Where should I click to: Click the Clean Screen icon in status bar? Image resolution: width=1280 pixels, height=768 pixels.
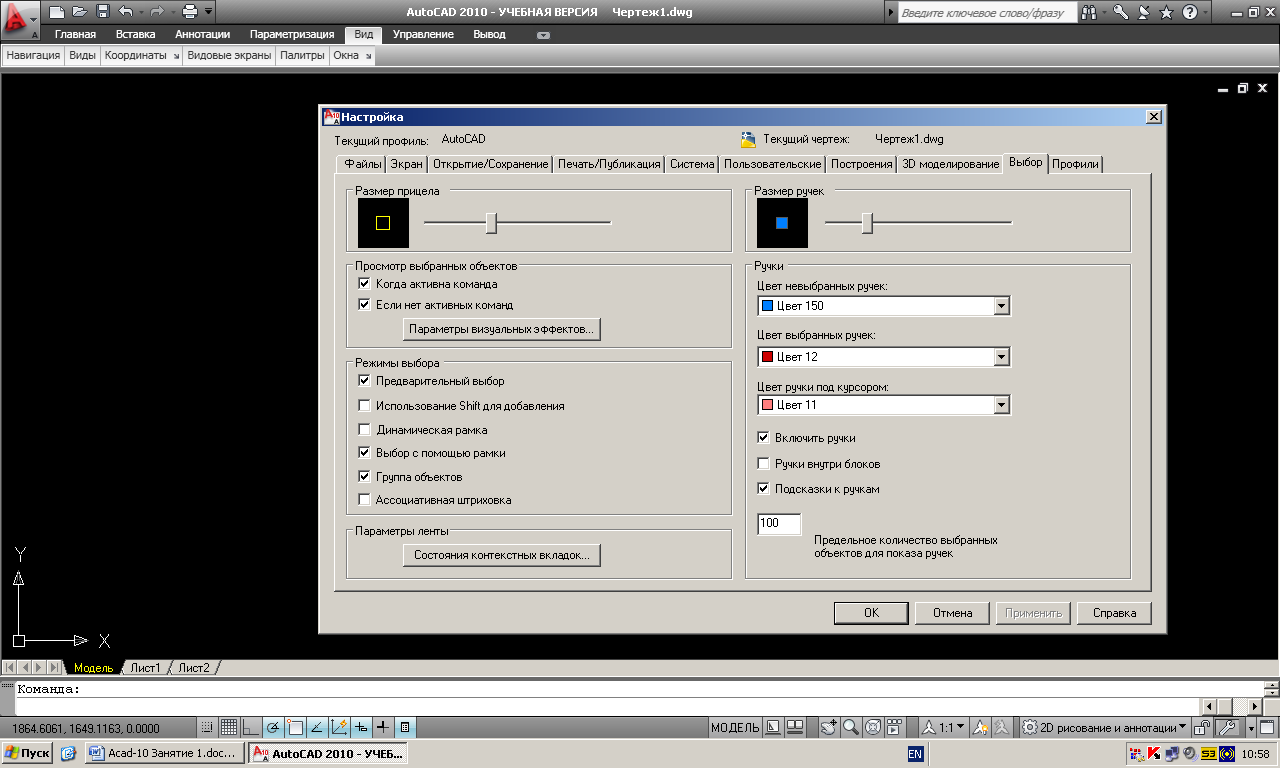1266,727
